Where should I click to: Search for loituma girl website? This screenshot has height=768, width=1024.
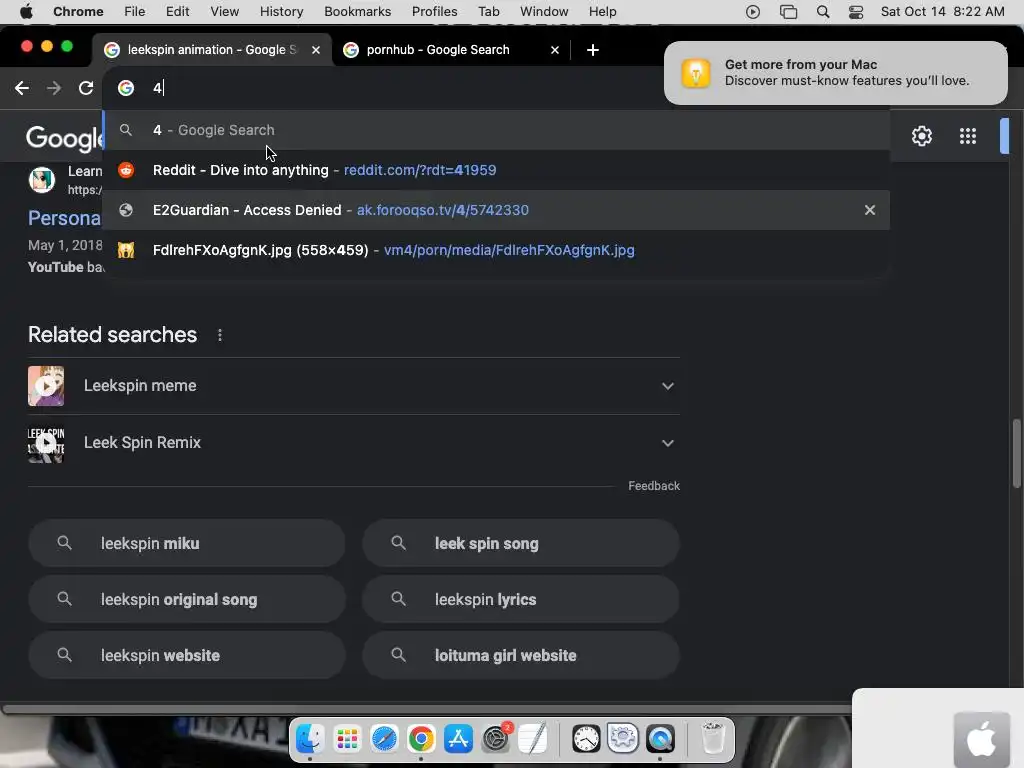pos(520,656)
